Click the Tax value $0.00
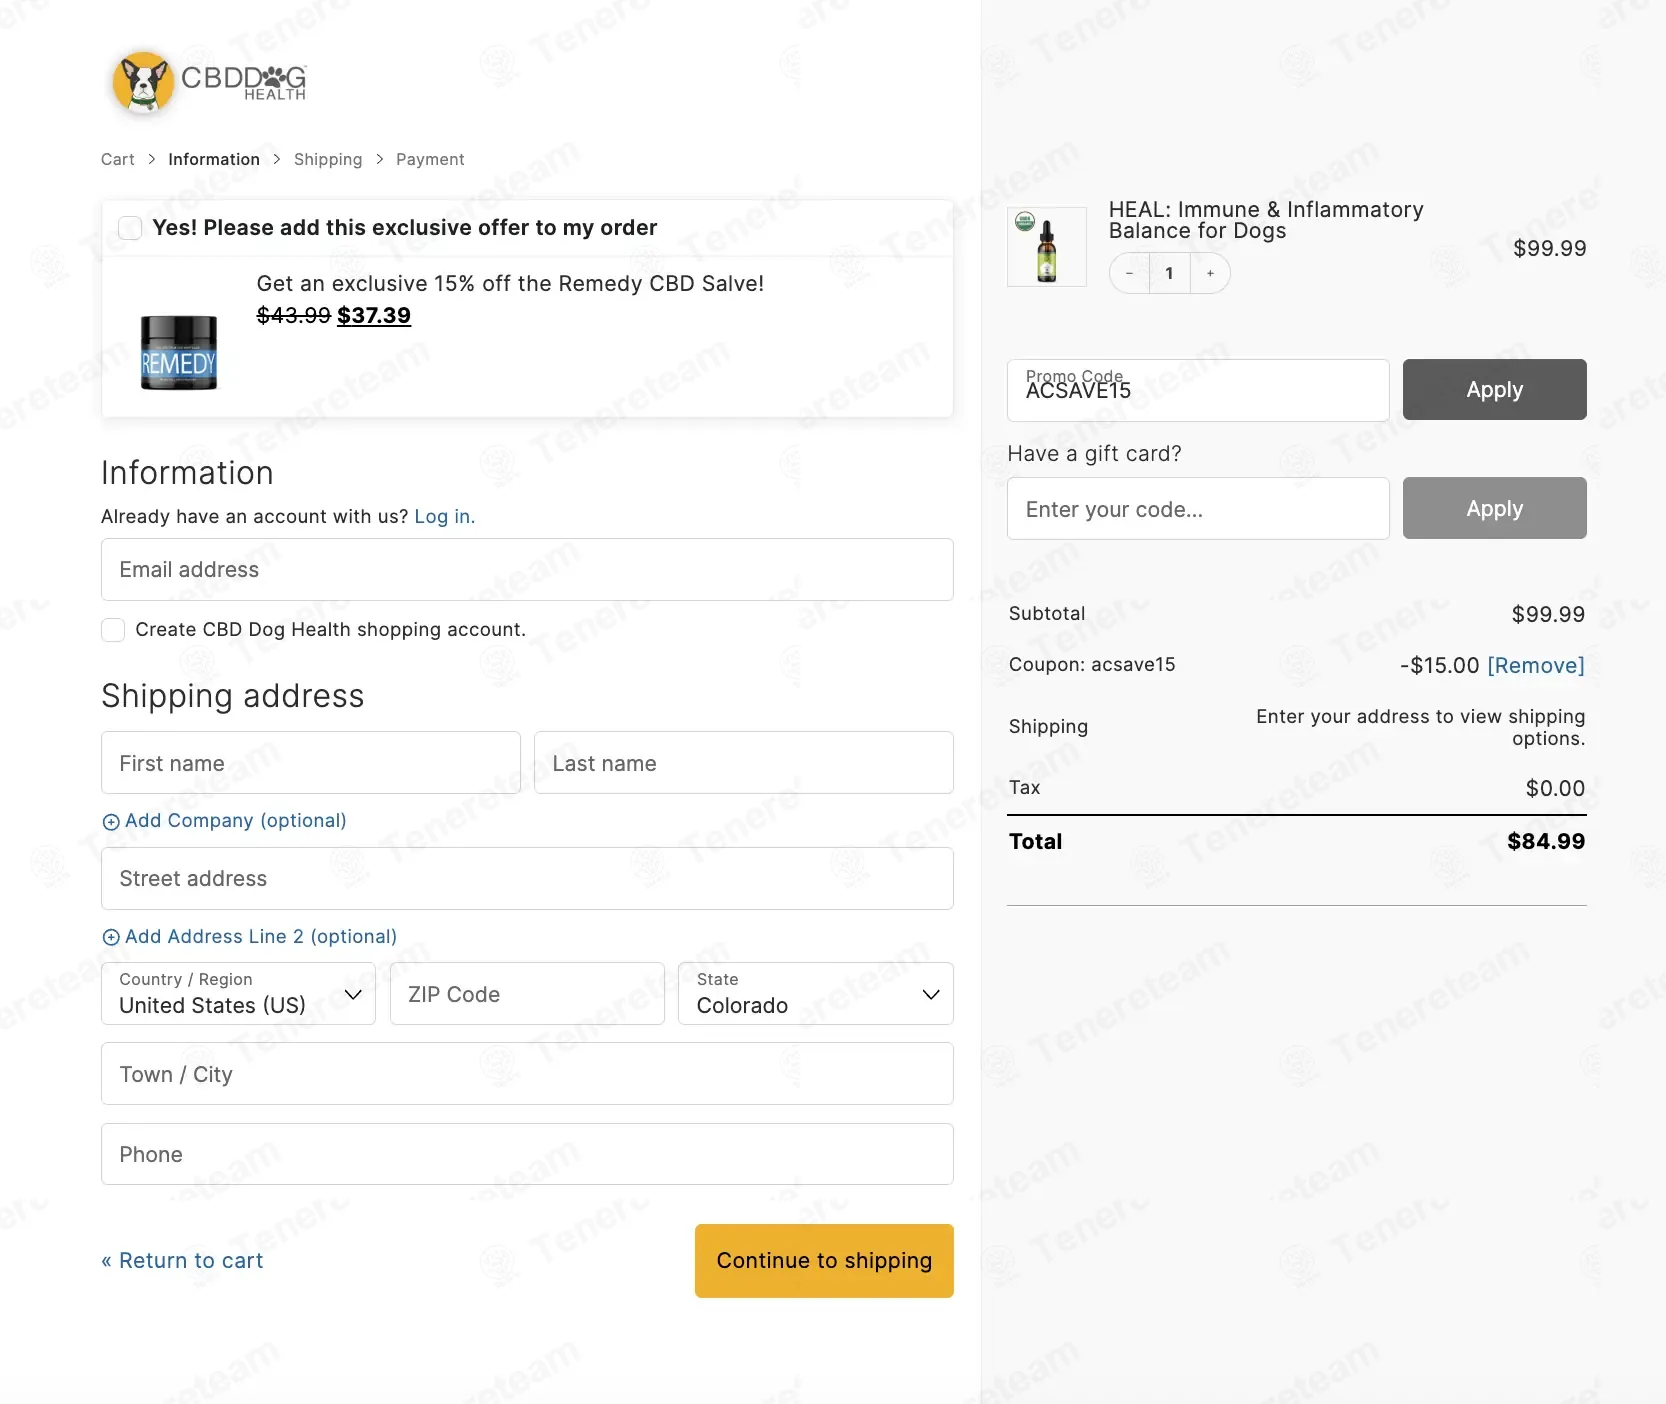Viewport: 1666px width, 1404px height. (x=1555, y=788)
